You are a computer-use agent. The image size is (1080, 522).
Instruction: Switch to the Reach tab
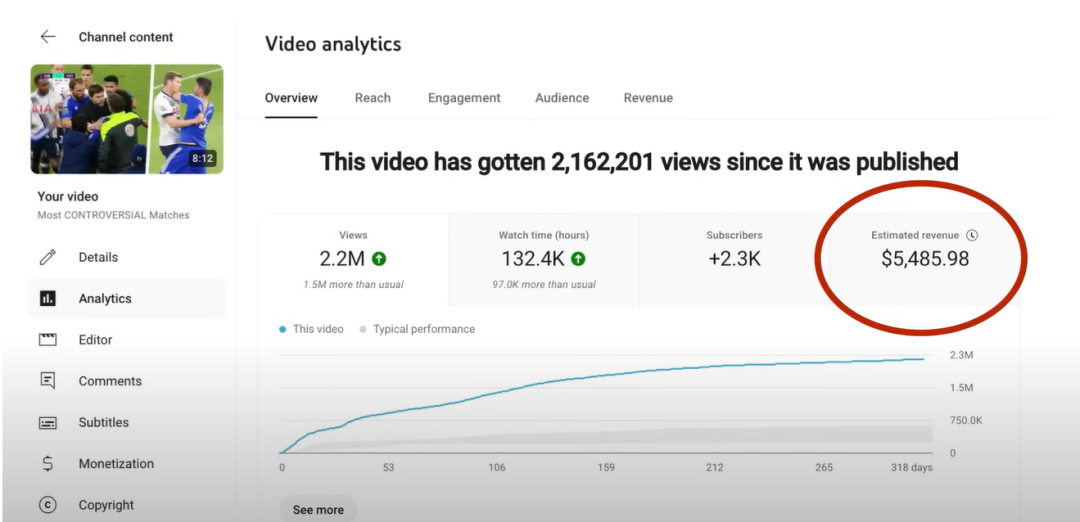372,98
